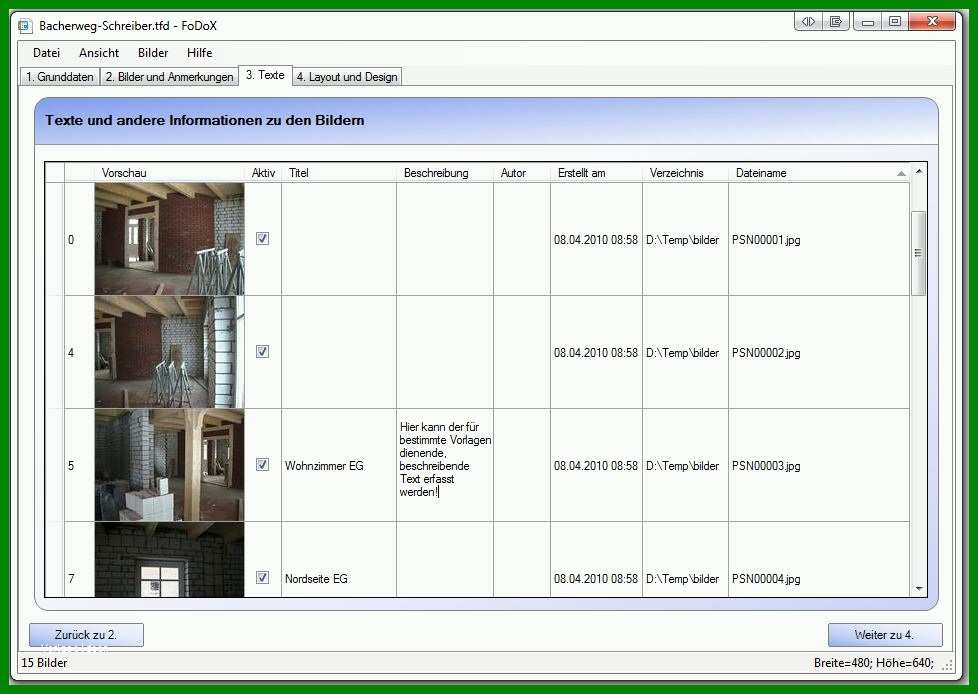Select the 3. Texte tab
Viewport: 978px width, 694px height.
[265, 75]
